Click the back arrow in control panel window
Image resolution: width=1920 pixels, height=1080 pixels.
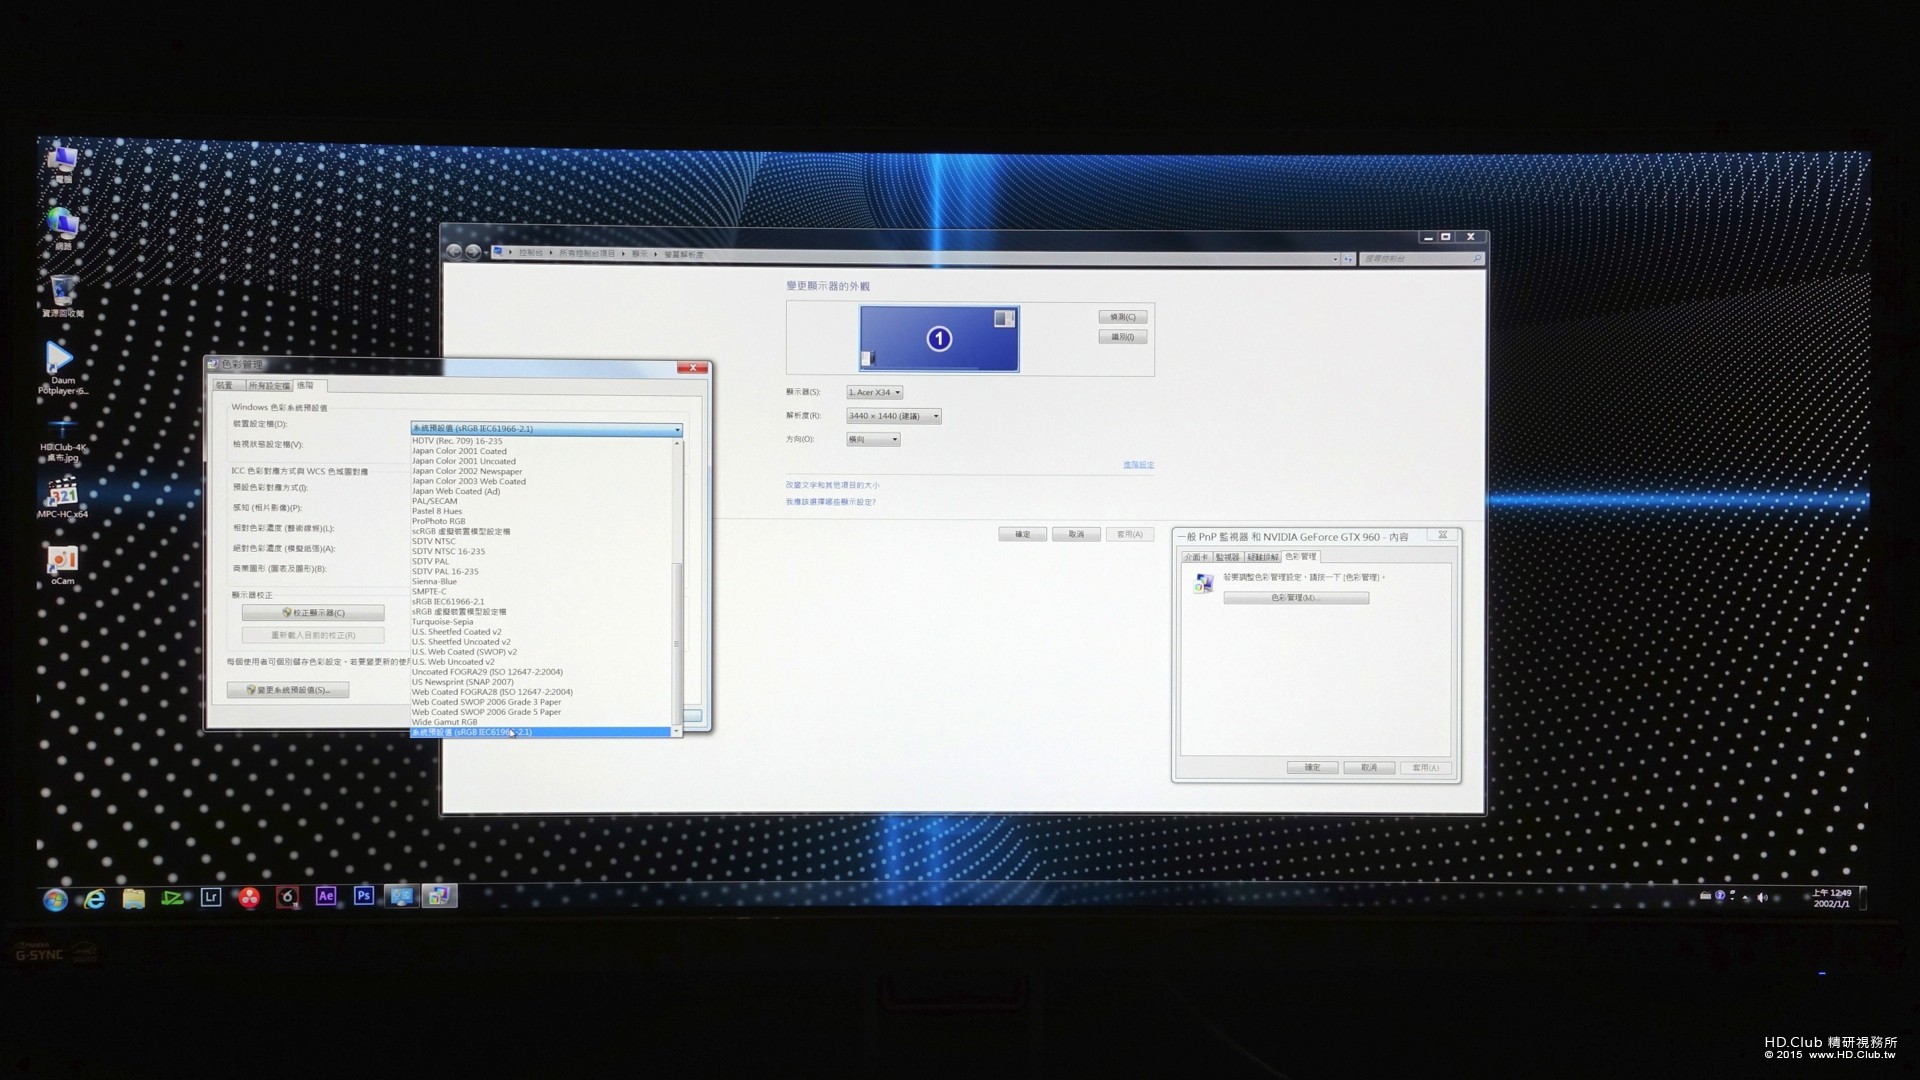(454, 252)
